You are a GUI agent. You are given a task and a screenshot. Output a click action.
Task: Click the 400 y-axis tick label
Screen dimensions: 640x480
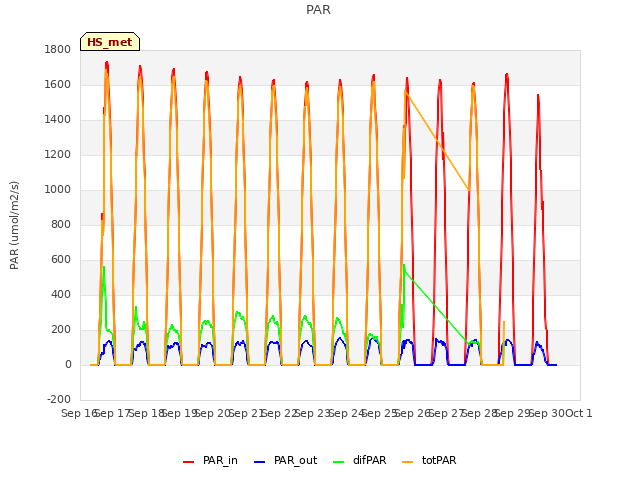click(61, 295)
